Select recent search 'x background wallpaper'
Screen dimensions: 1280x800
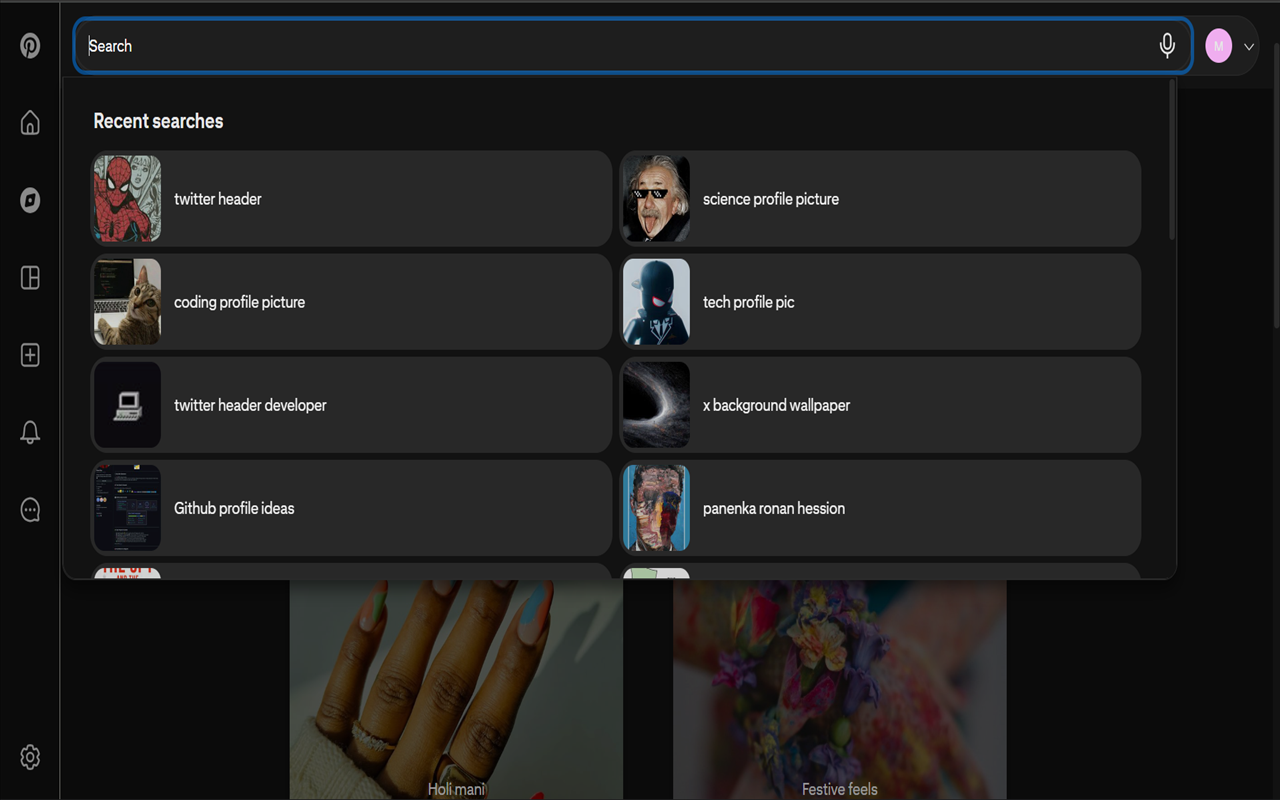880,405
